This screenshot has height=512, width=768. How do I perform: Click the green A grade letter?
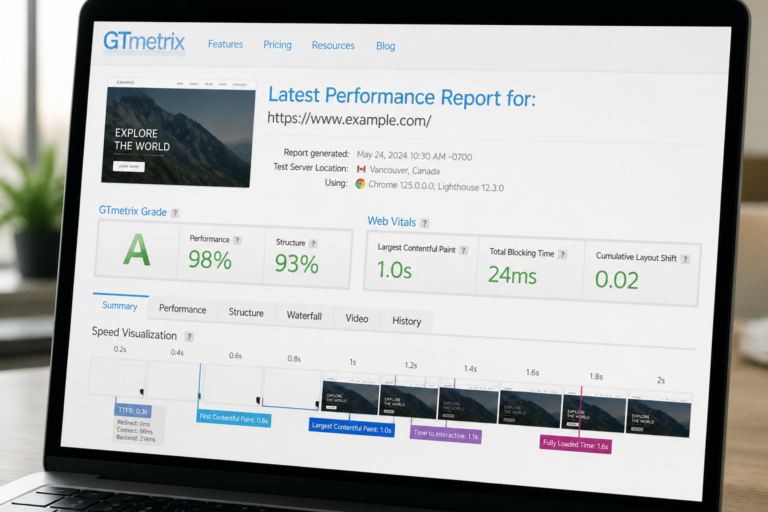137,250
